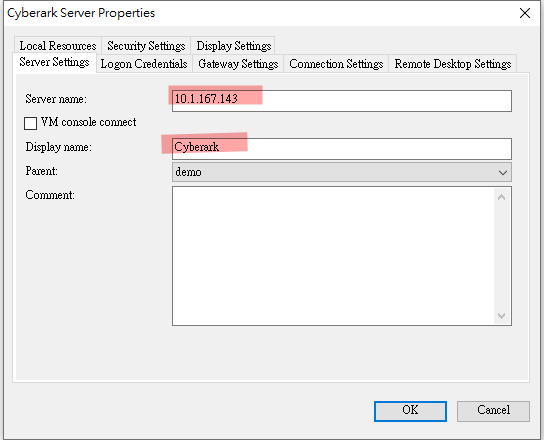The width and height of the screenshot is (544, 440).
Task: Click inside the Comment text area
Action: click(x=333, y=256)
